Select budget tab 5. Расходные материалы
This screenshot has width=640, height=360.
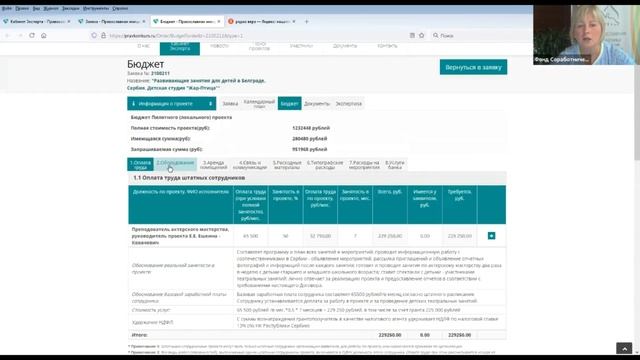pyautogui.click(x=287, y=165)
